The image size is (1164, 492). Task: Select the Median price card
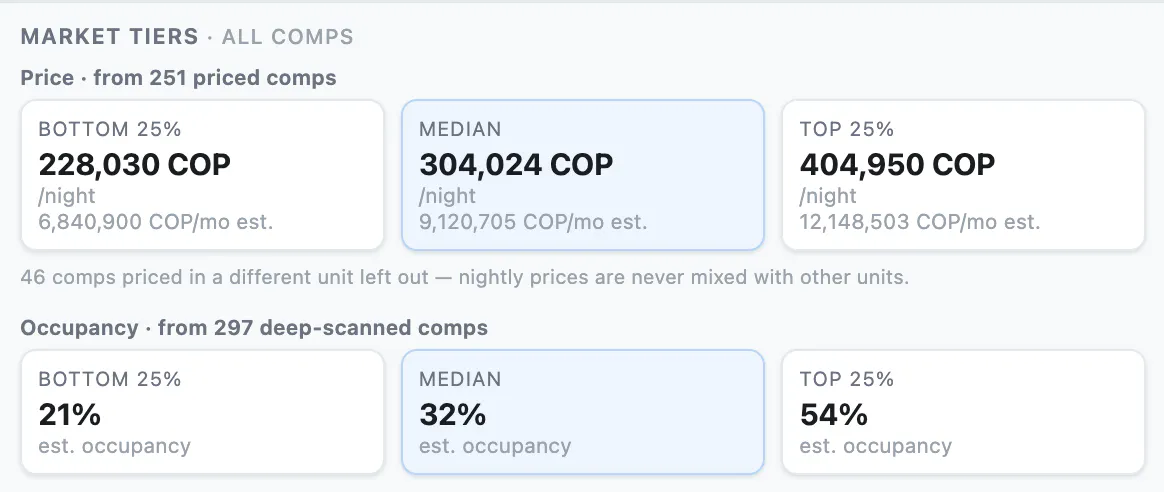click(583, 175)
